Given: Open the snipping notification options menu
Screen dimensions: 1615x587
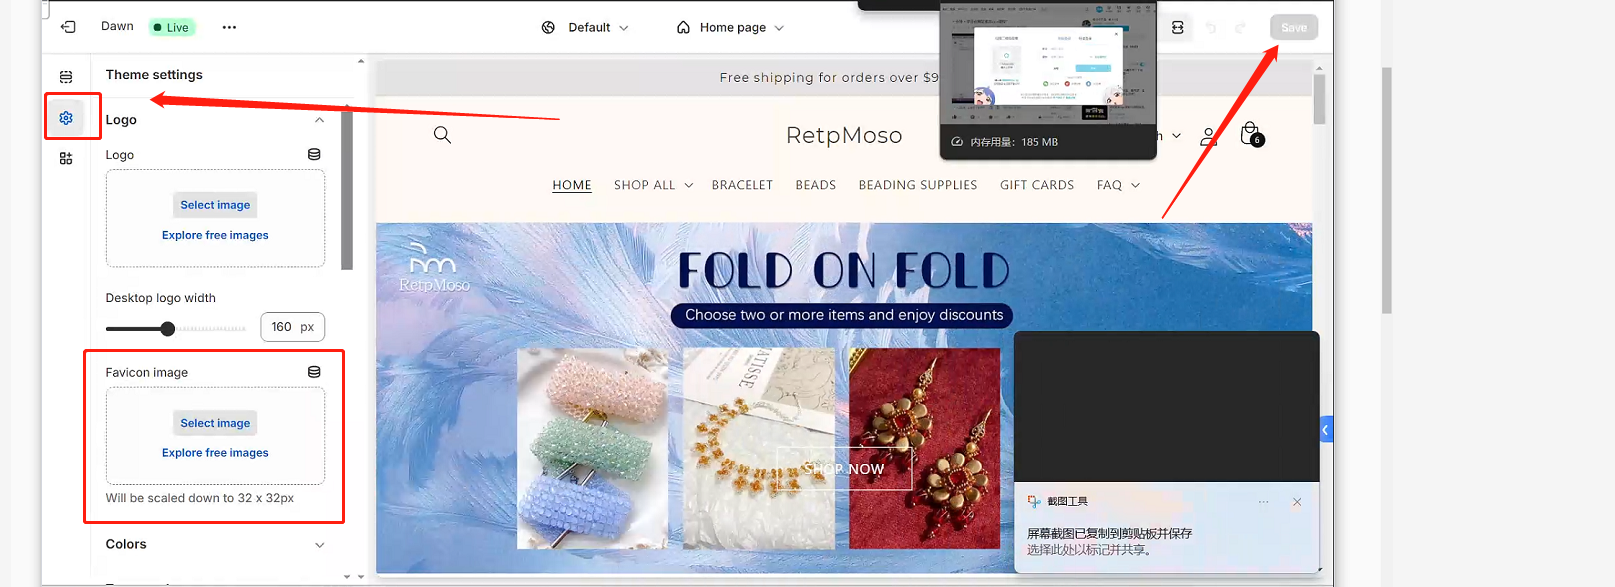Looking at the screenshot, I should pos(1264,502).
